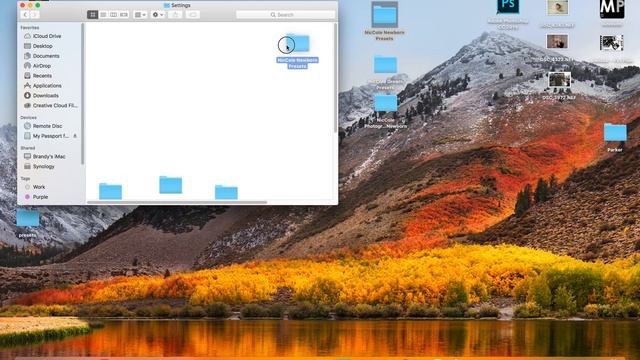Zoom the Settings window with green button

click(x=38, y=5)
